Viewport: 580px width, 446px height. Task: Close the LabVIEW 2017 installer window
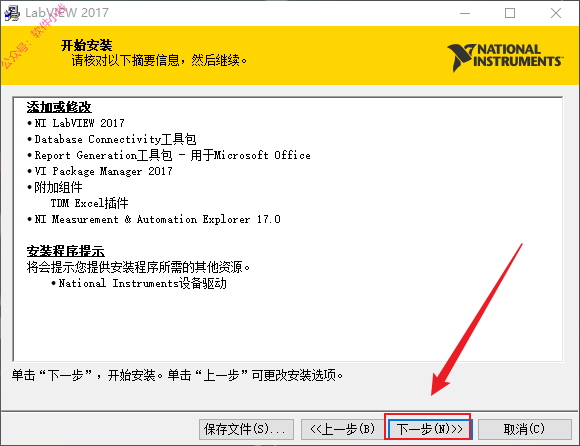pos(556,13)
